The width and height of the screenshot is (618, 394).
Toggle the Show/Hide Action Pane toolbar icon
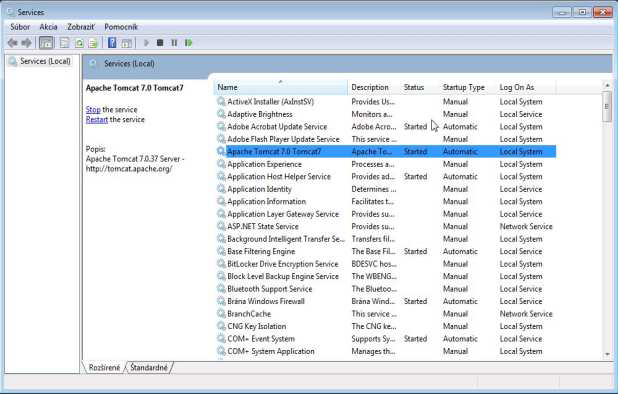(x=127, y=43)
